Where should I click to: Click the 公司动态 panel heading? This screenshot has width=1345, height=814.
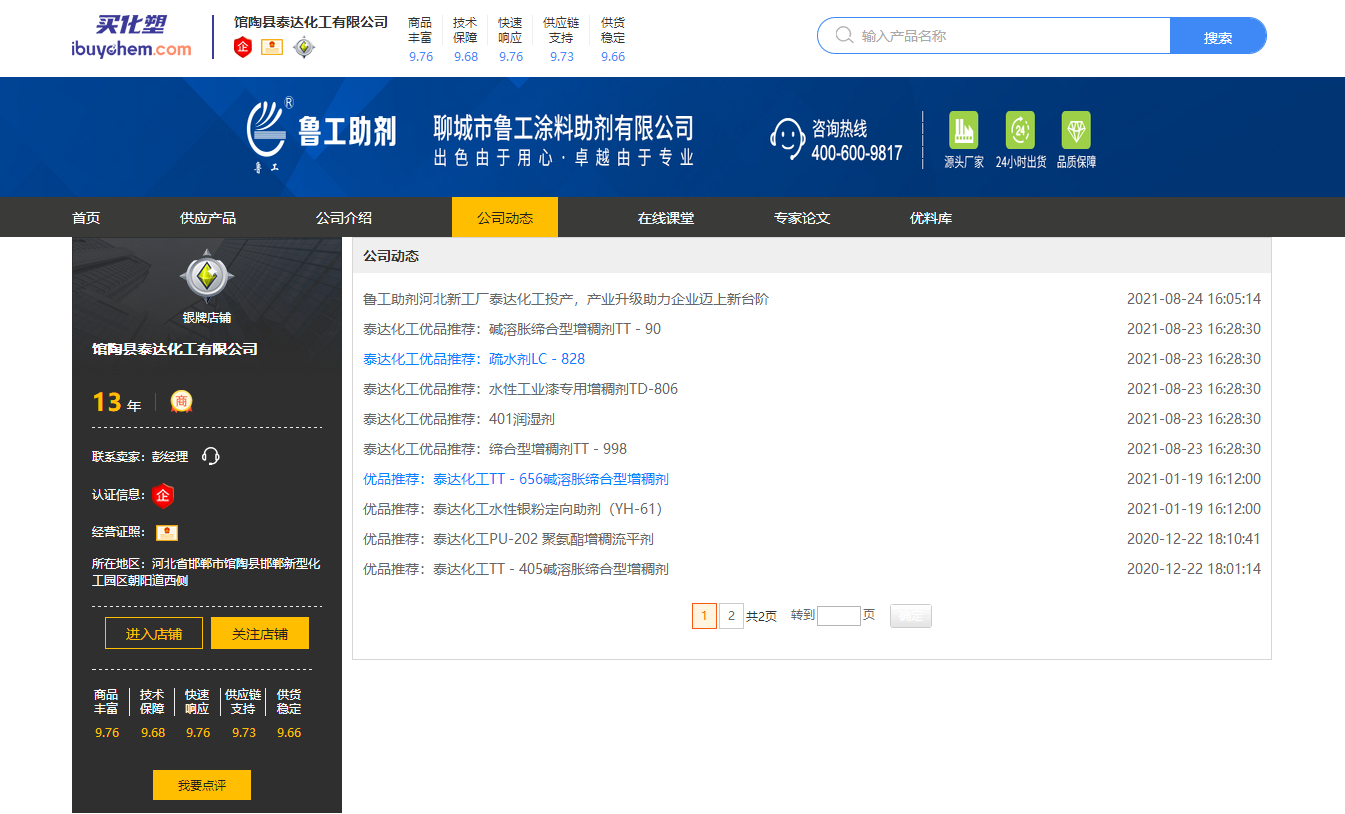coord(391,256)
